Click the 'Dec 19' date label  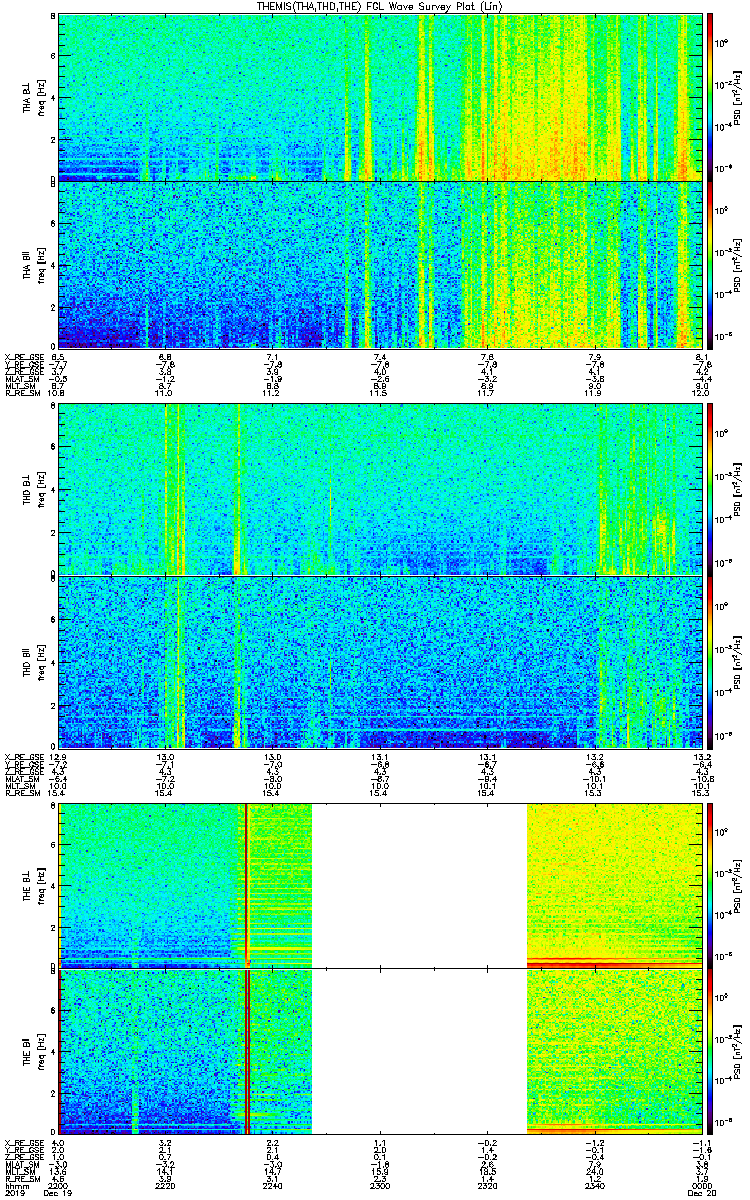coord(58,1192)
